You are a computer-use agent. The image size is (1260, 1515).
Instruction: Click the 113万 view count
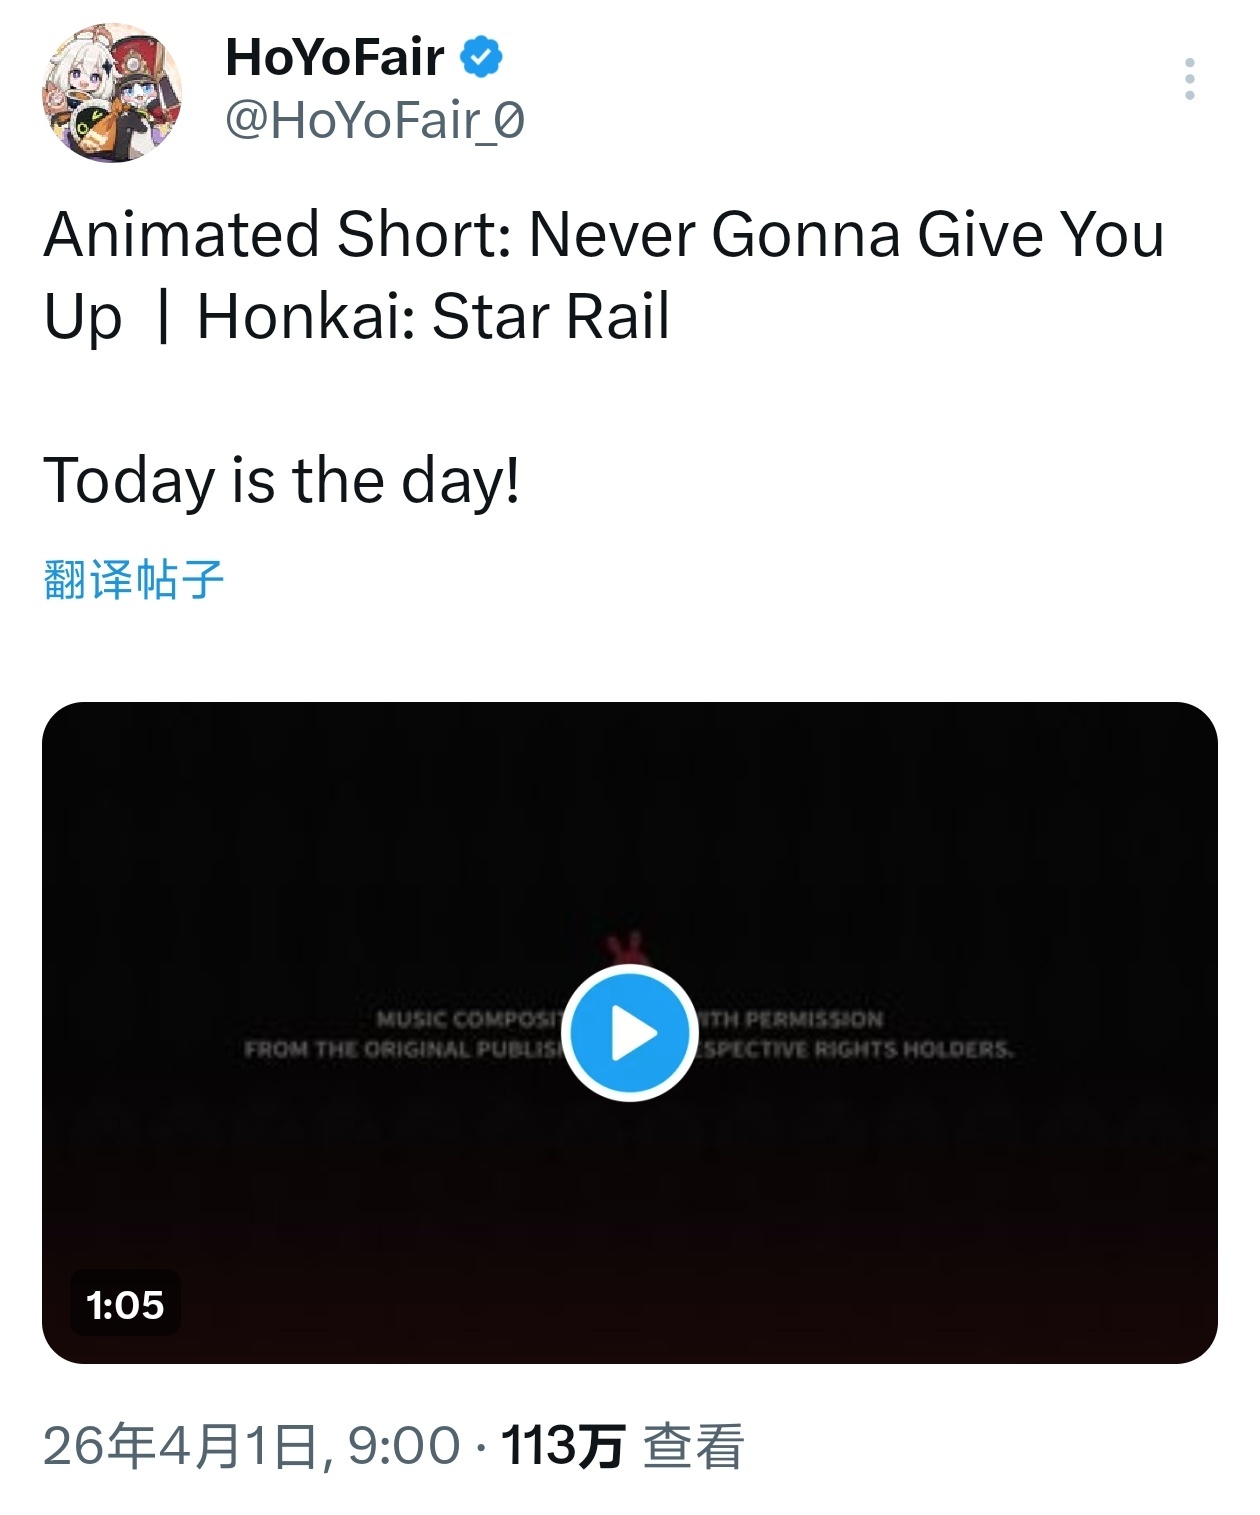click(x=562, y=1446)
